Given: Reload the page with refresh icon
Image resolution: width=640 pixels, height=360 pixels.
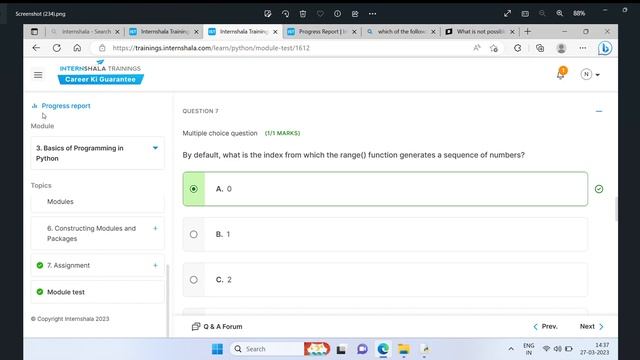Looking at the screenshot, I should 57,48.
